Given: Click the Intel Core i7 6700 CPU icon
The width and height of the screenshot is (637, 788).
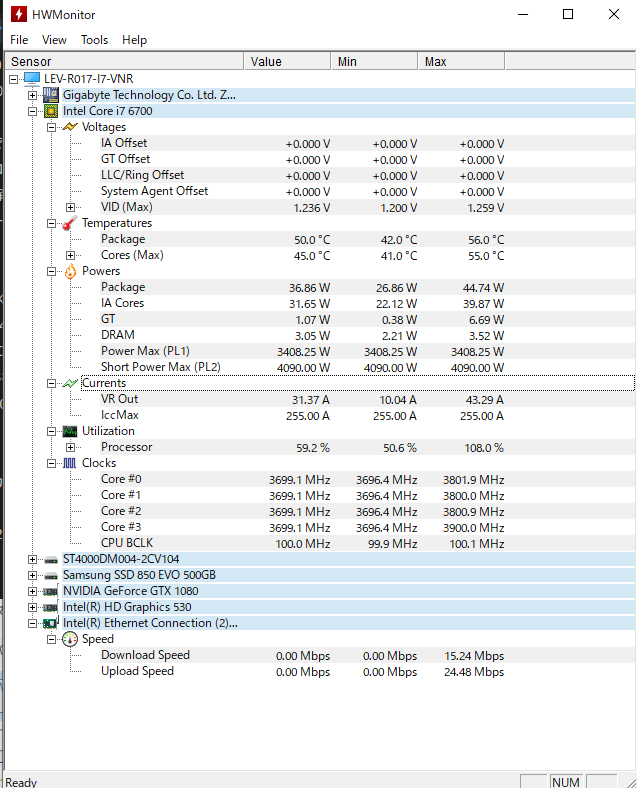Looking at the screenshot, I should click(51, 111).
